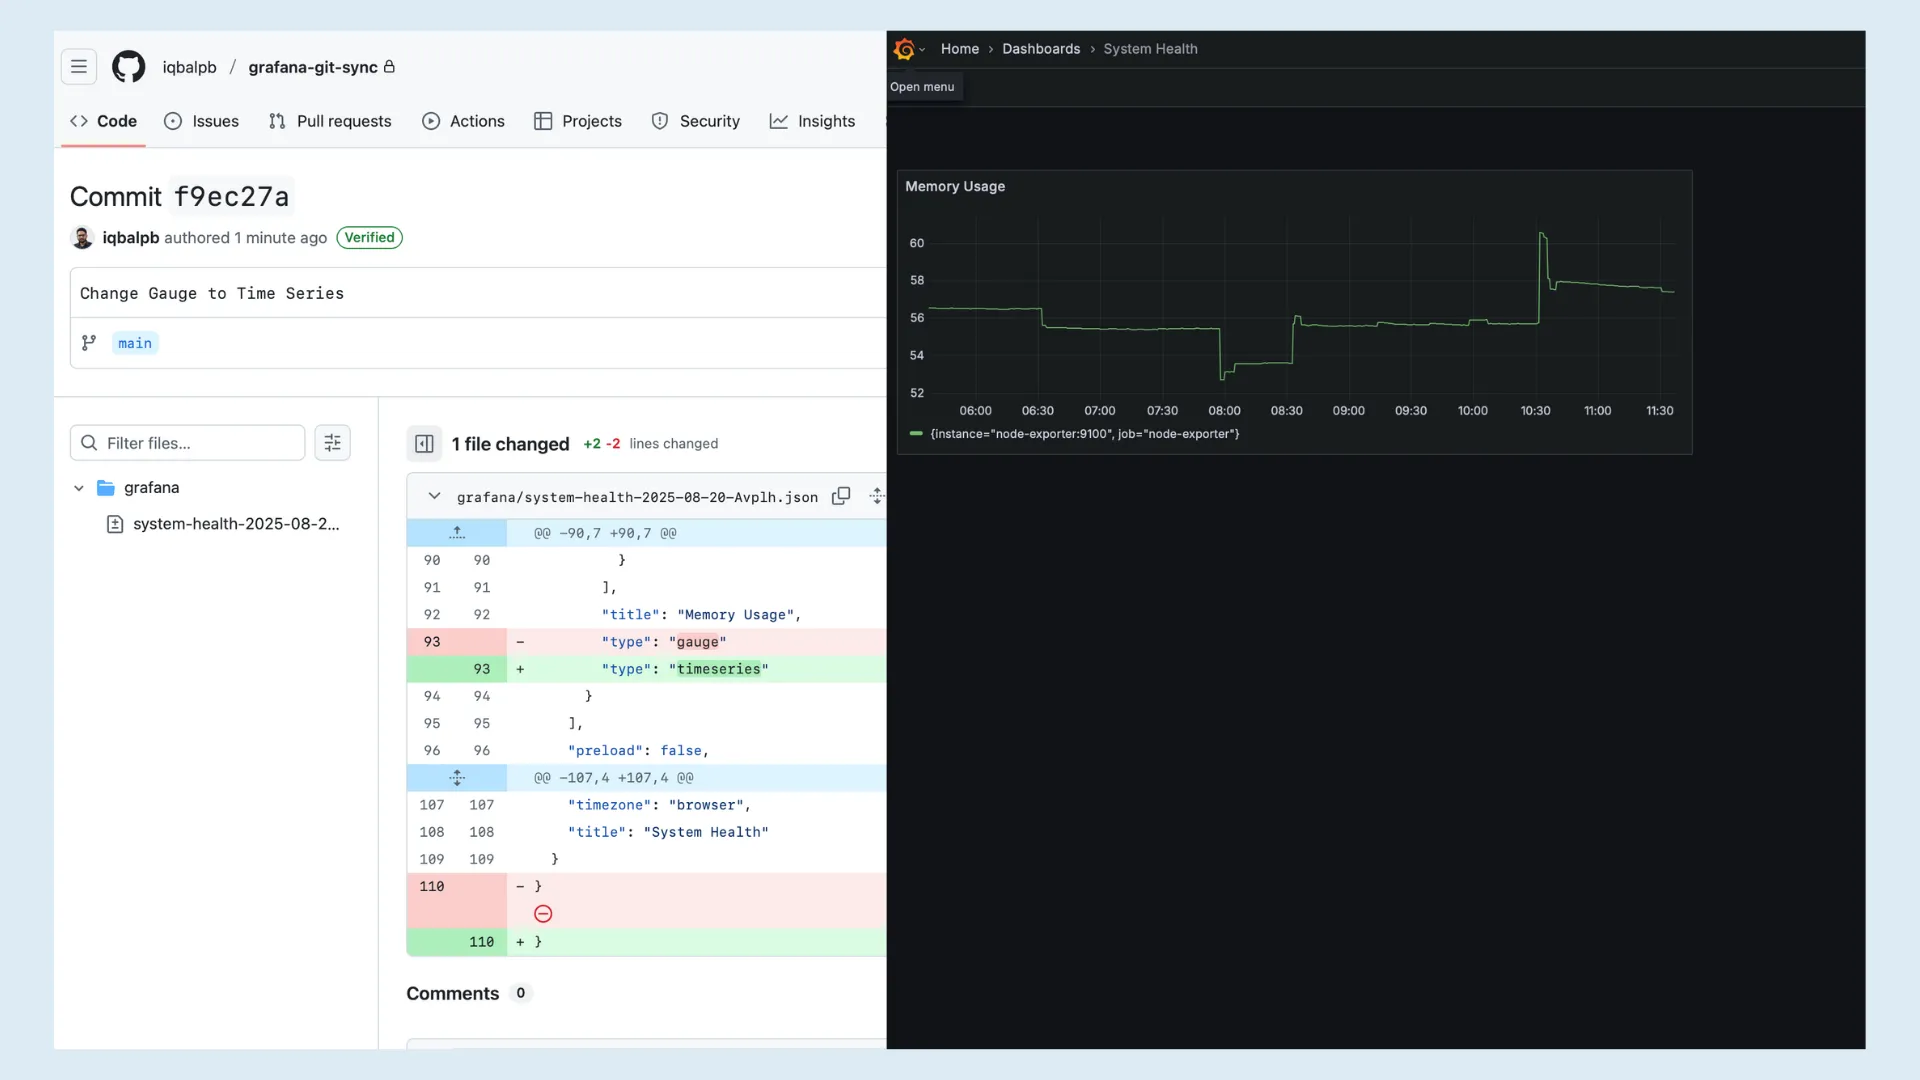Click the GitHub Octocat logo

pos(128,67)
